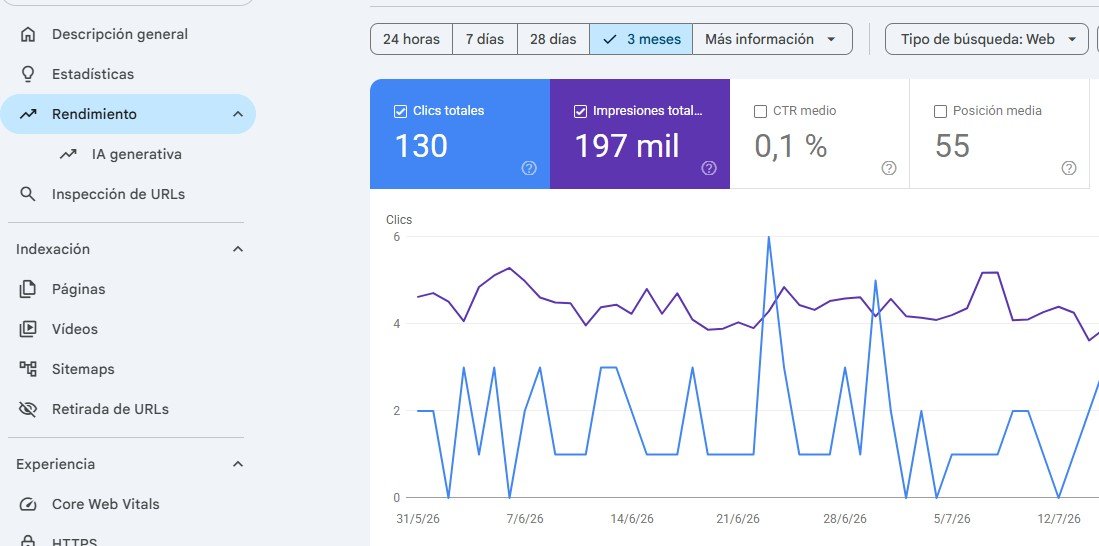Click the Estadísticas lightbulb icon
Screen dimensions: 1099x546
(x=28, y=74)
